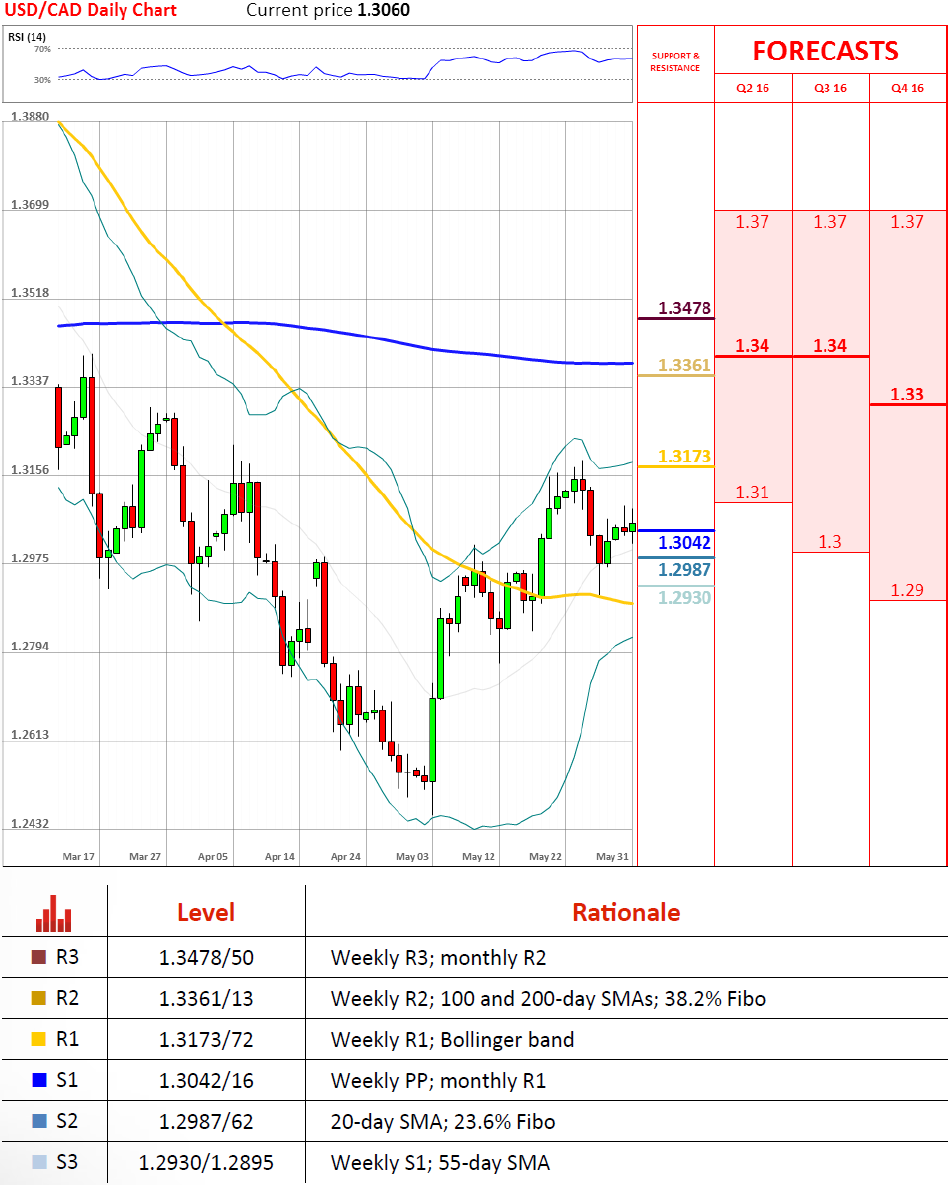Click the 1.2432 price axis label
Screen dimensions: 950x1185
[x=29, y=823]
